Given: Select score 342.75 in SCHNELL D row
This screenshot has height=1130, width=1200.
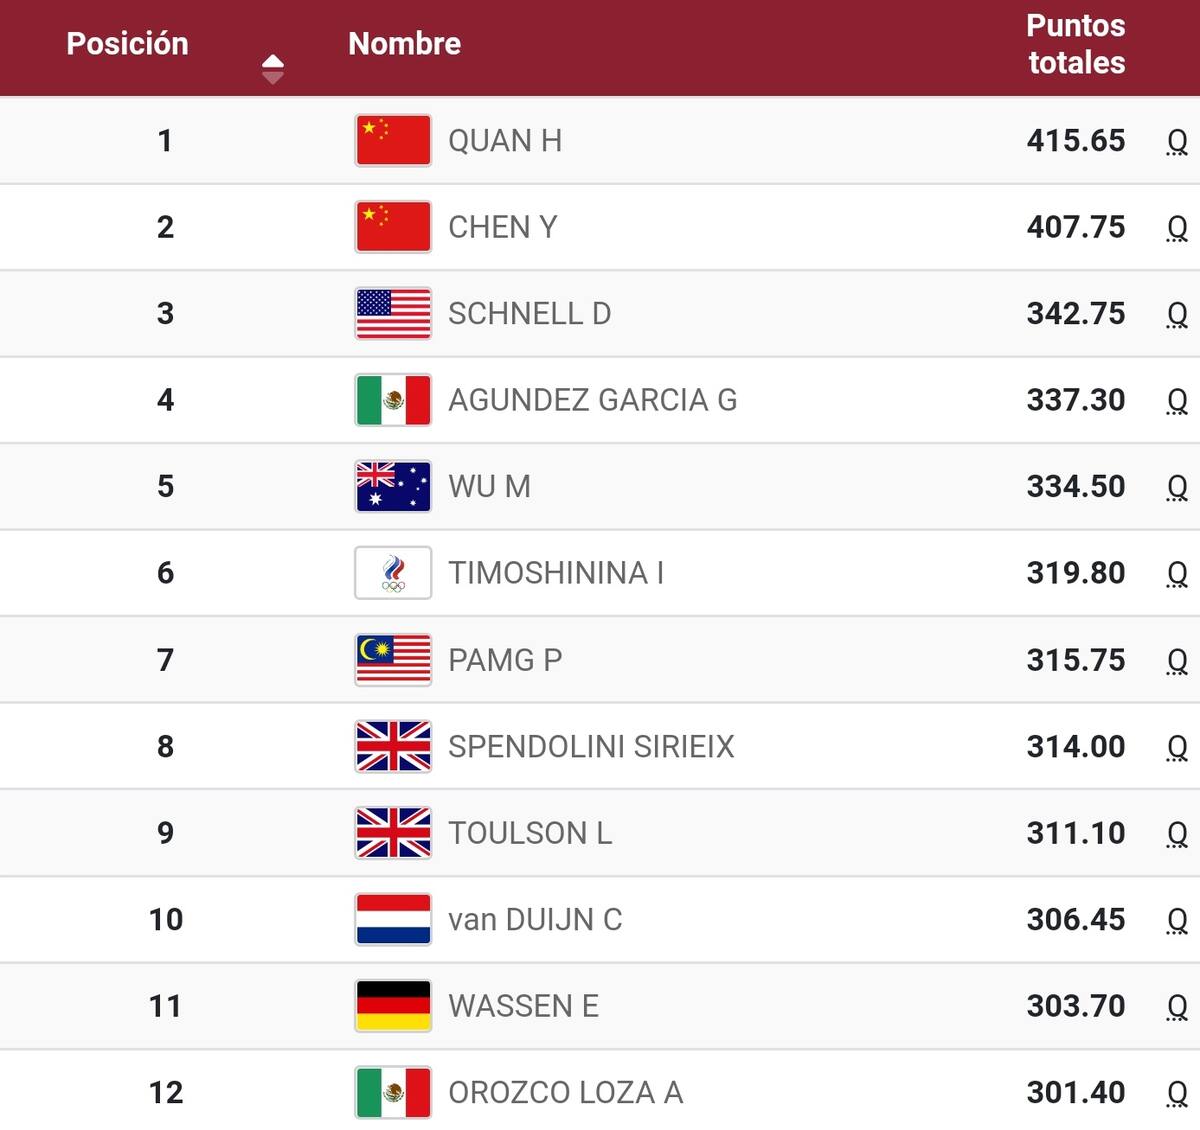Looking at the screenshot, I should [x=1076, y=313].
